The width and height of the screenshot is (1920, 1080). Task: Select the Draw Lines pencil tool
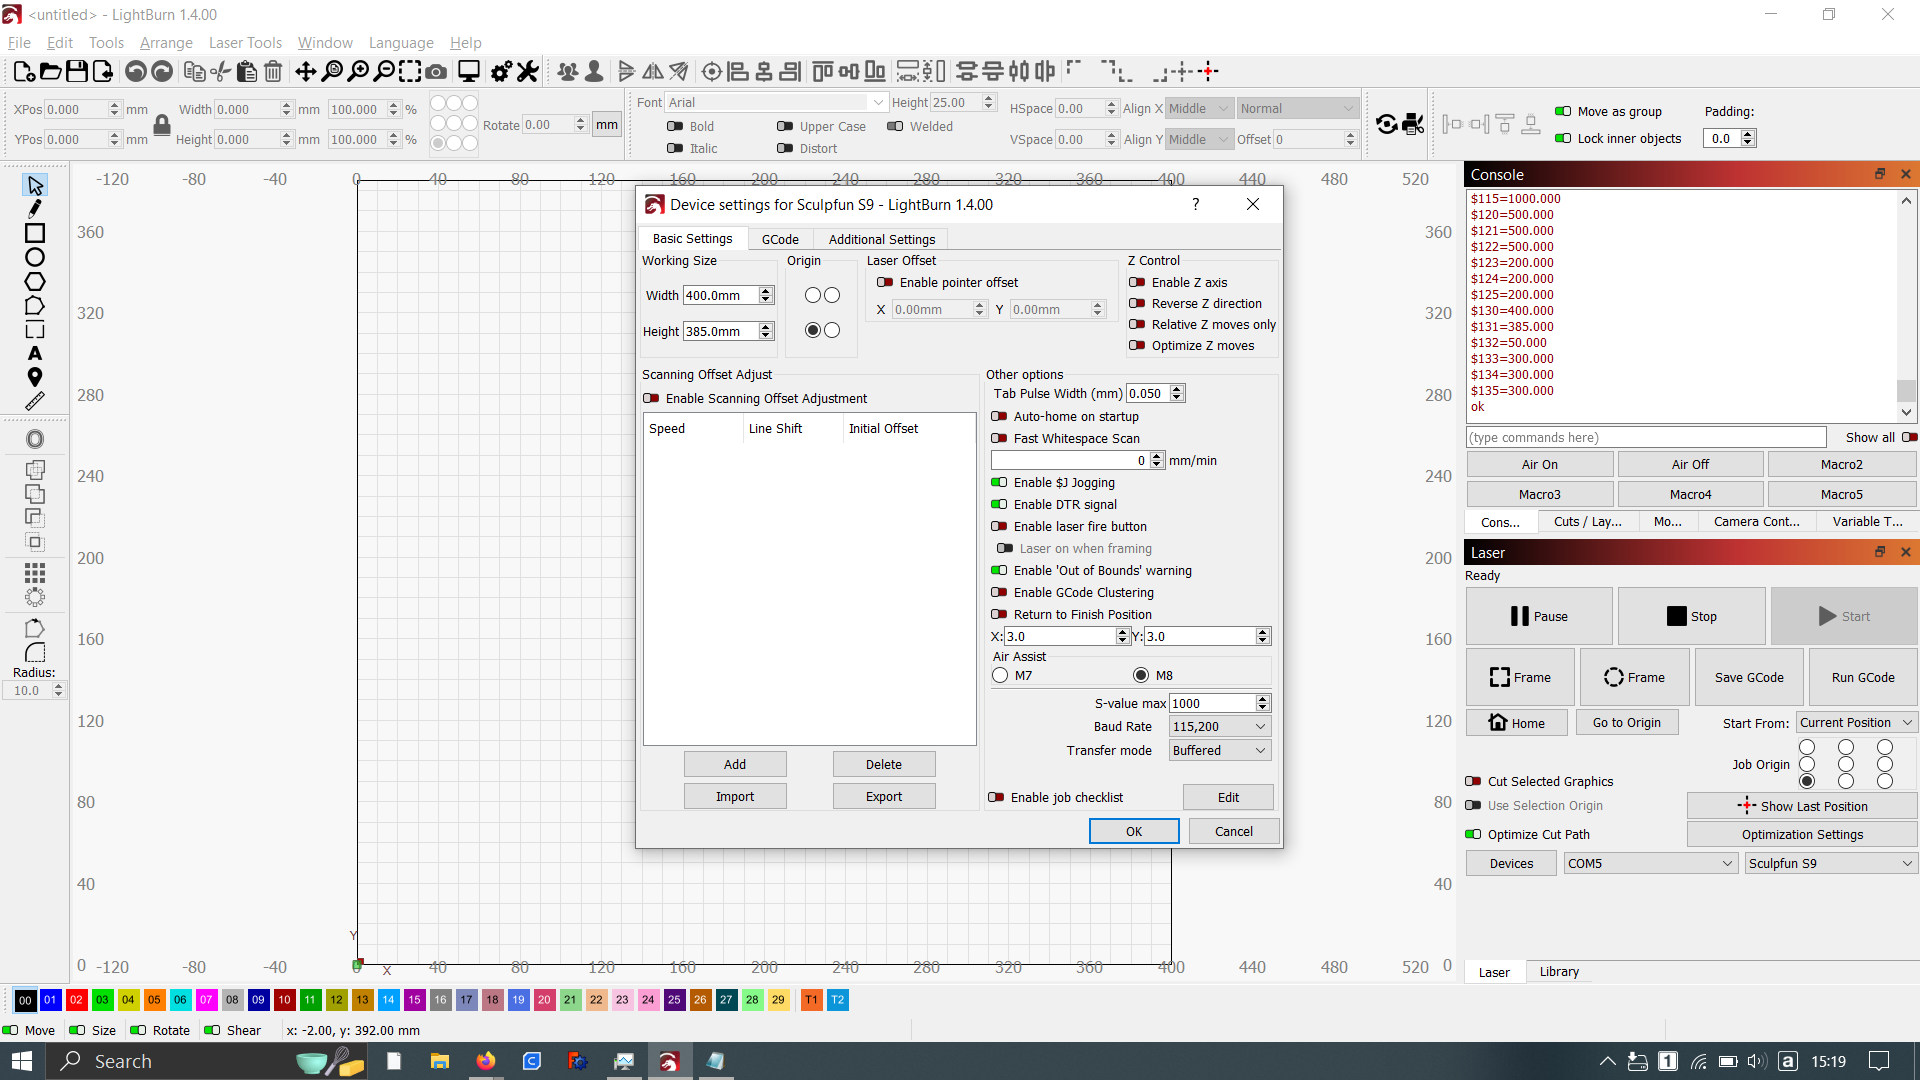35,209
